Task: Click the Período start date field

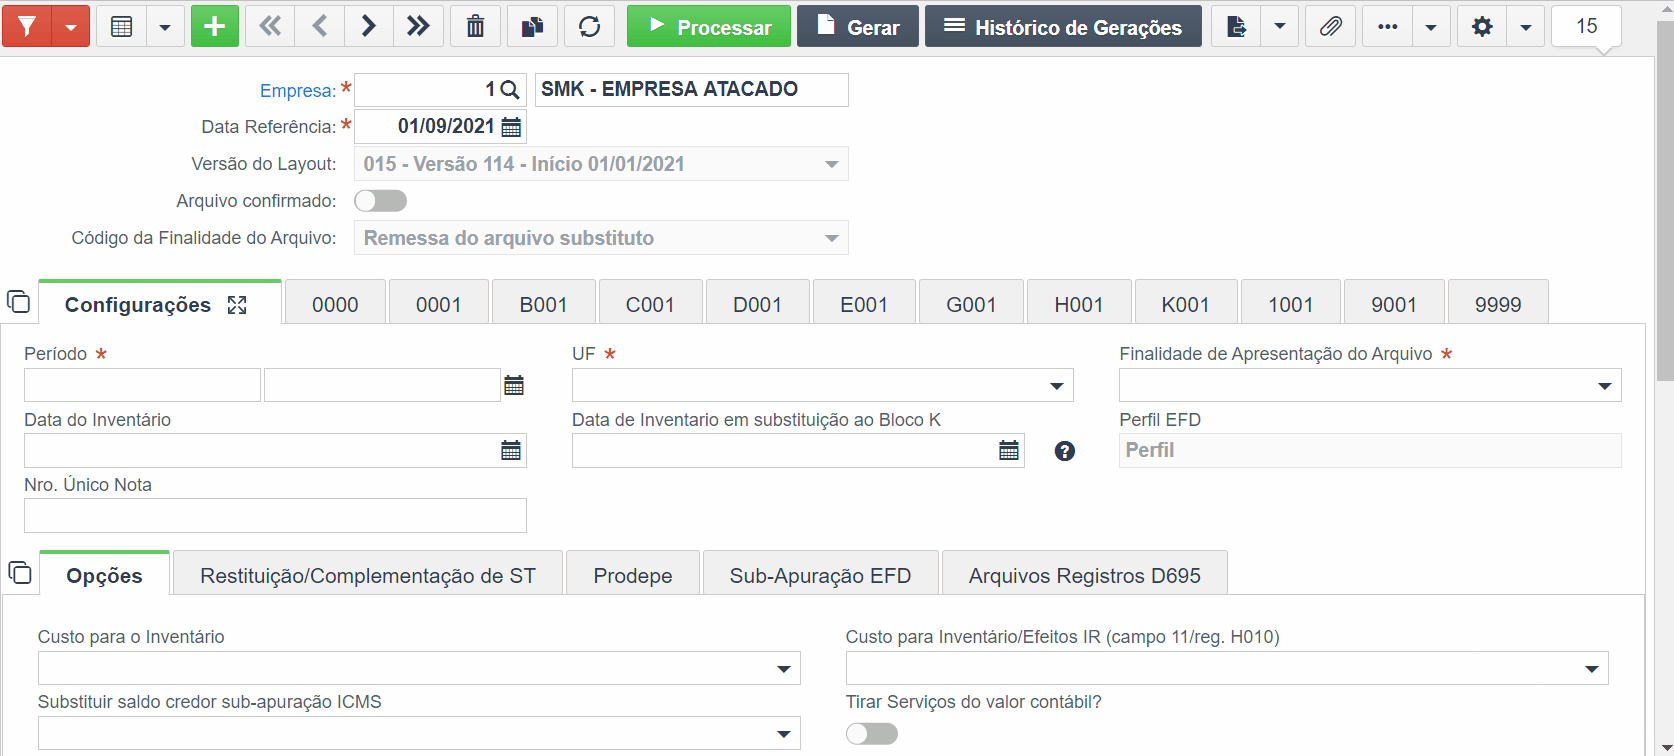Action: point(142,385)
